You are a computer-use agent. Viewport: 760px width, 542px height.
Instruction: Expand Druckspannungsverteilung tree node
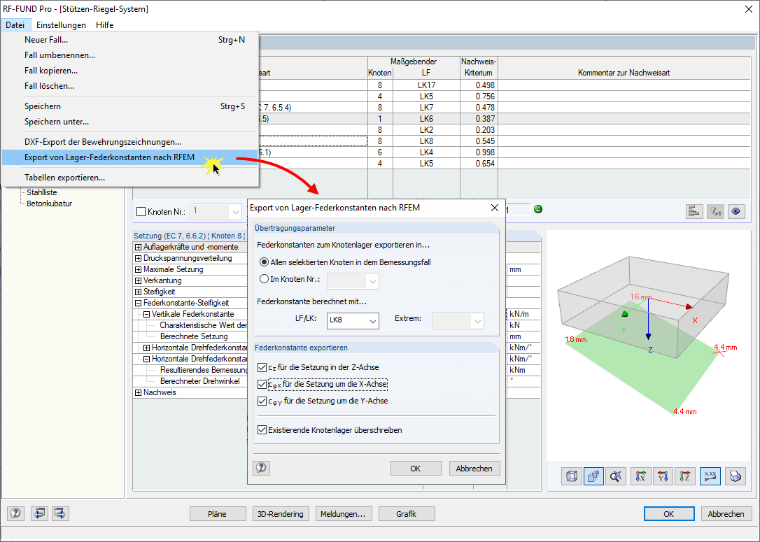(x=138, y=258)
